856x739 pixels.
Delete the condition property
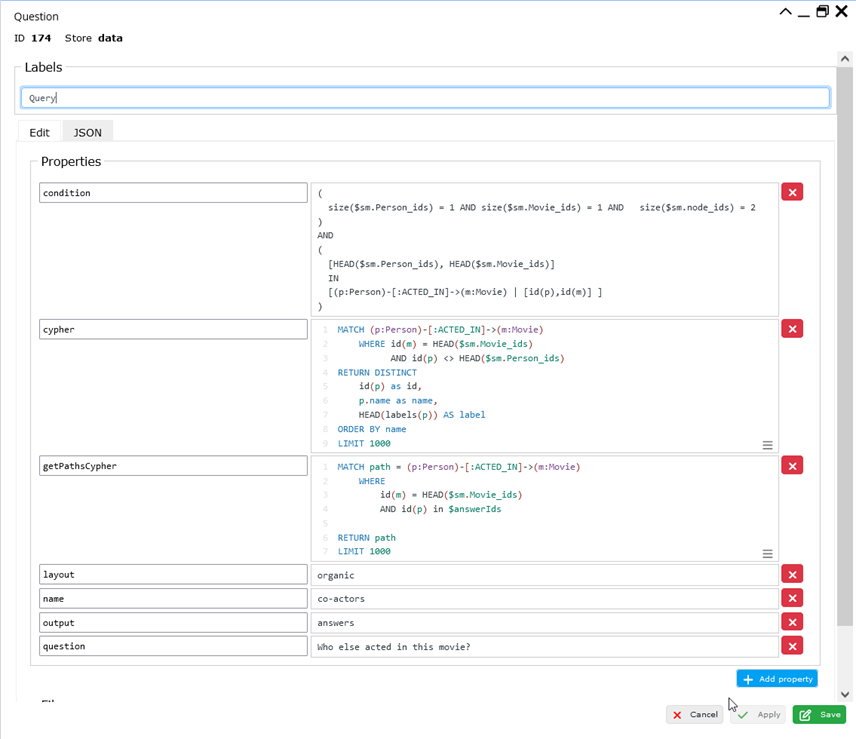pyautogui.click(x=792, y=192)
